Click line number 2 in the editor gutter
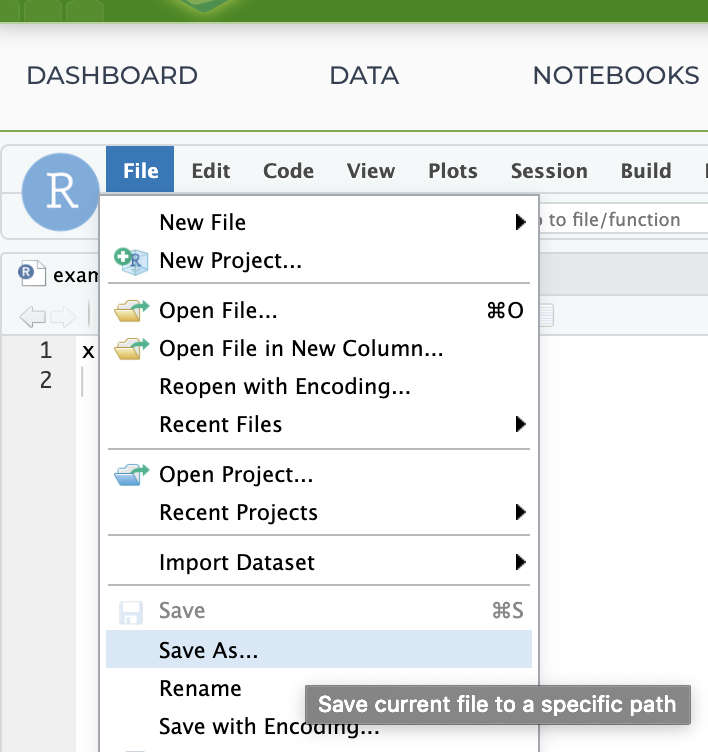 coord(46,380)
